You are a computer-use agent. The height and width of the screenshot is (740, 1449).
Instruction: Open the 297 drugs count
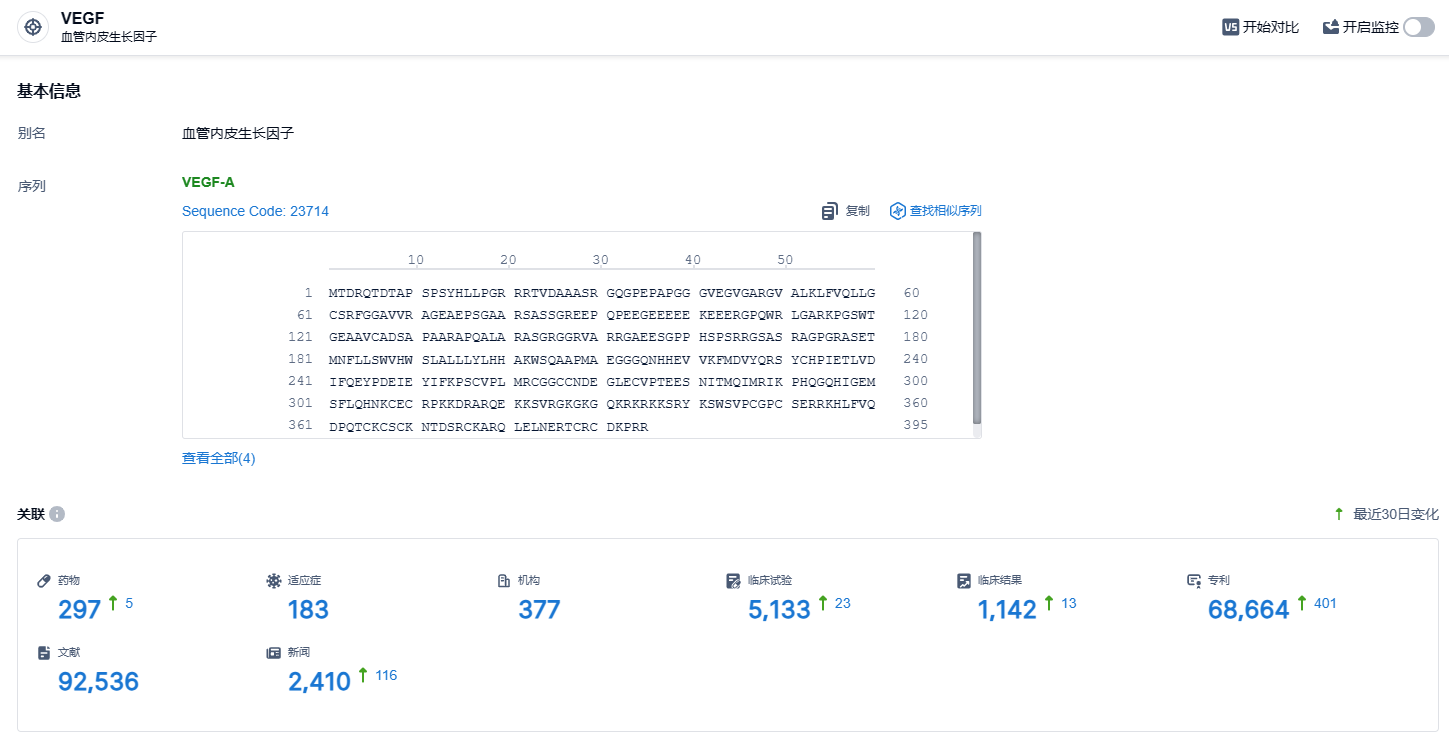click(80, 609)
